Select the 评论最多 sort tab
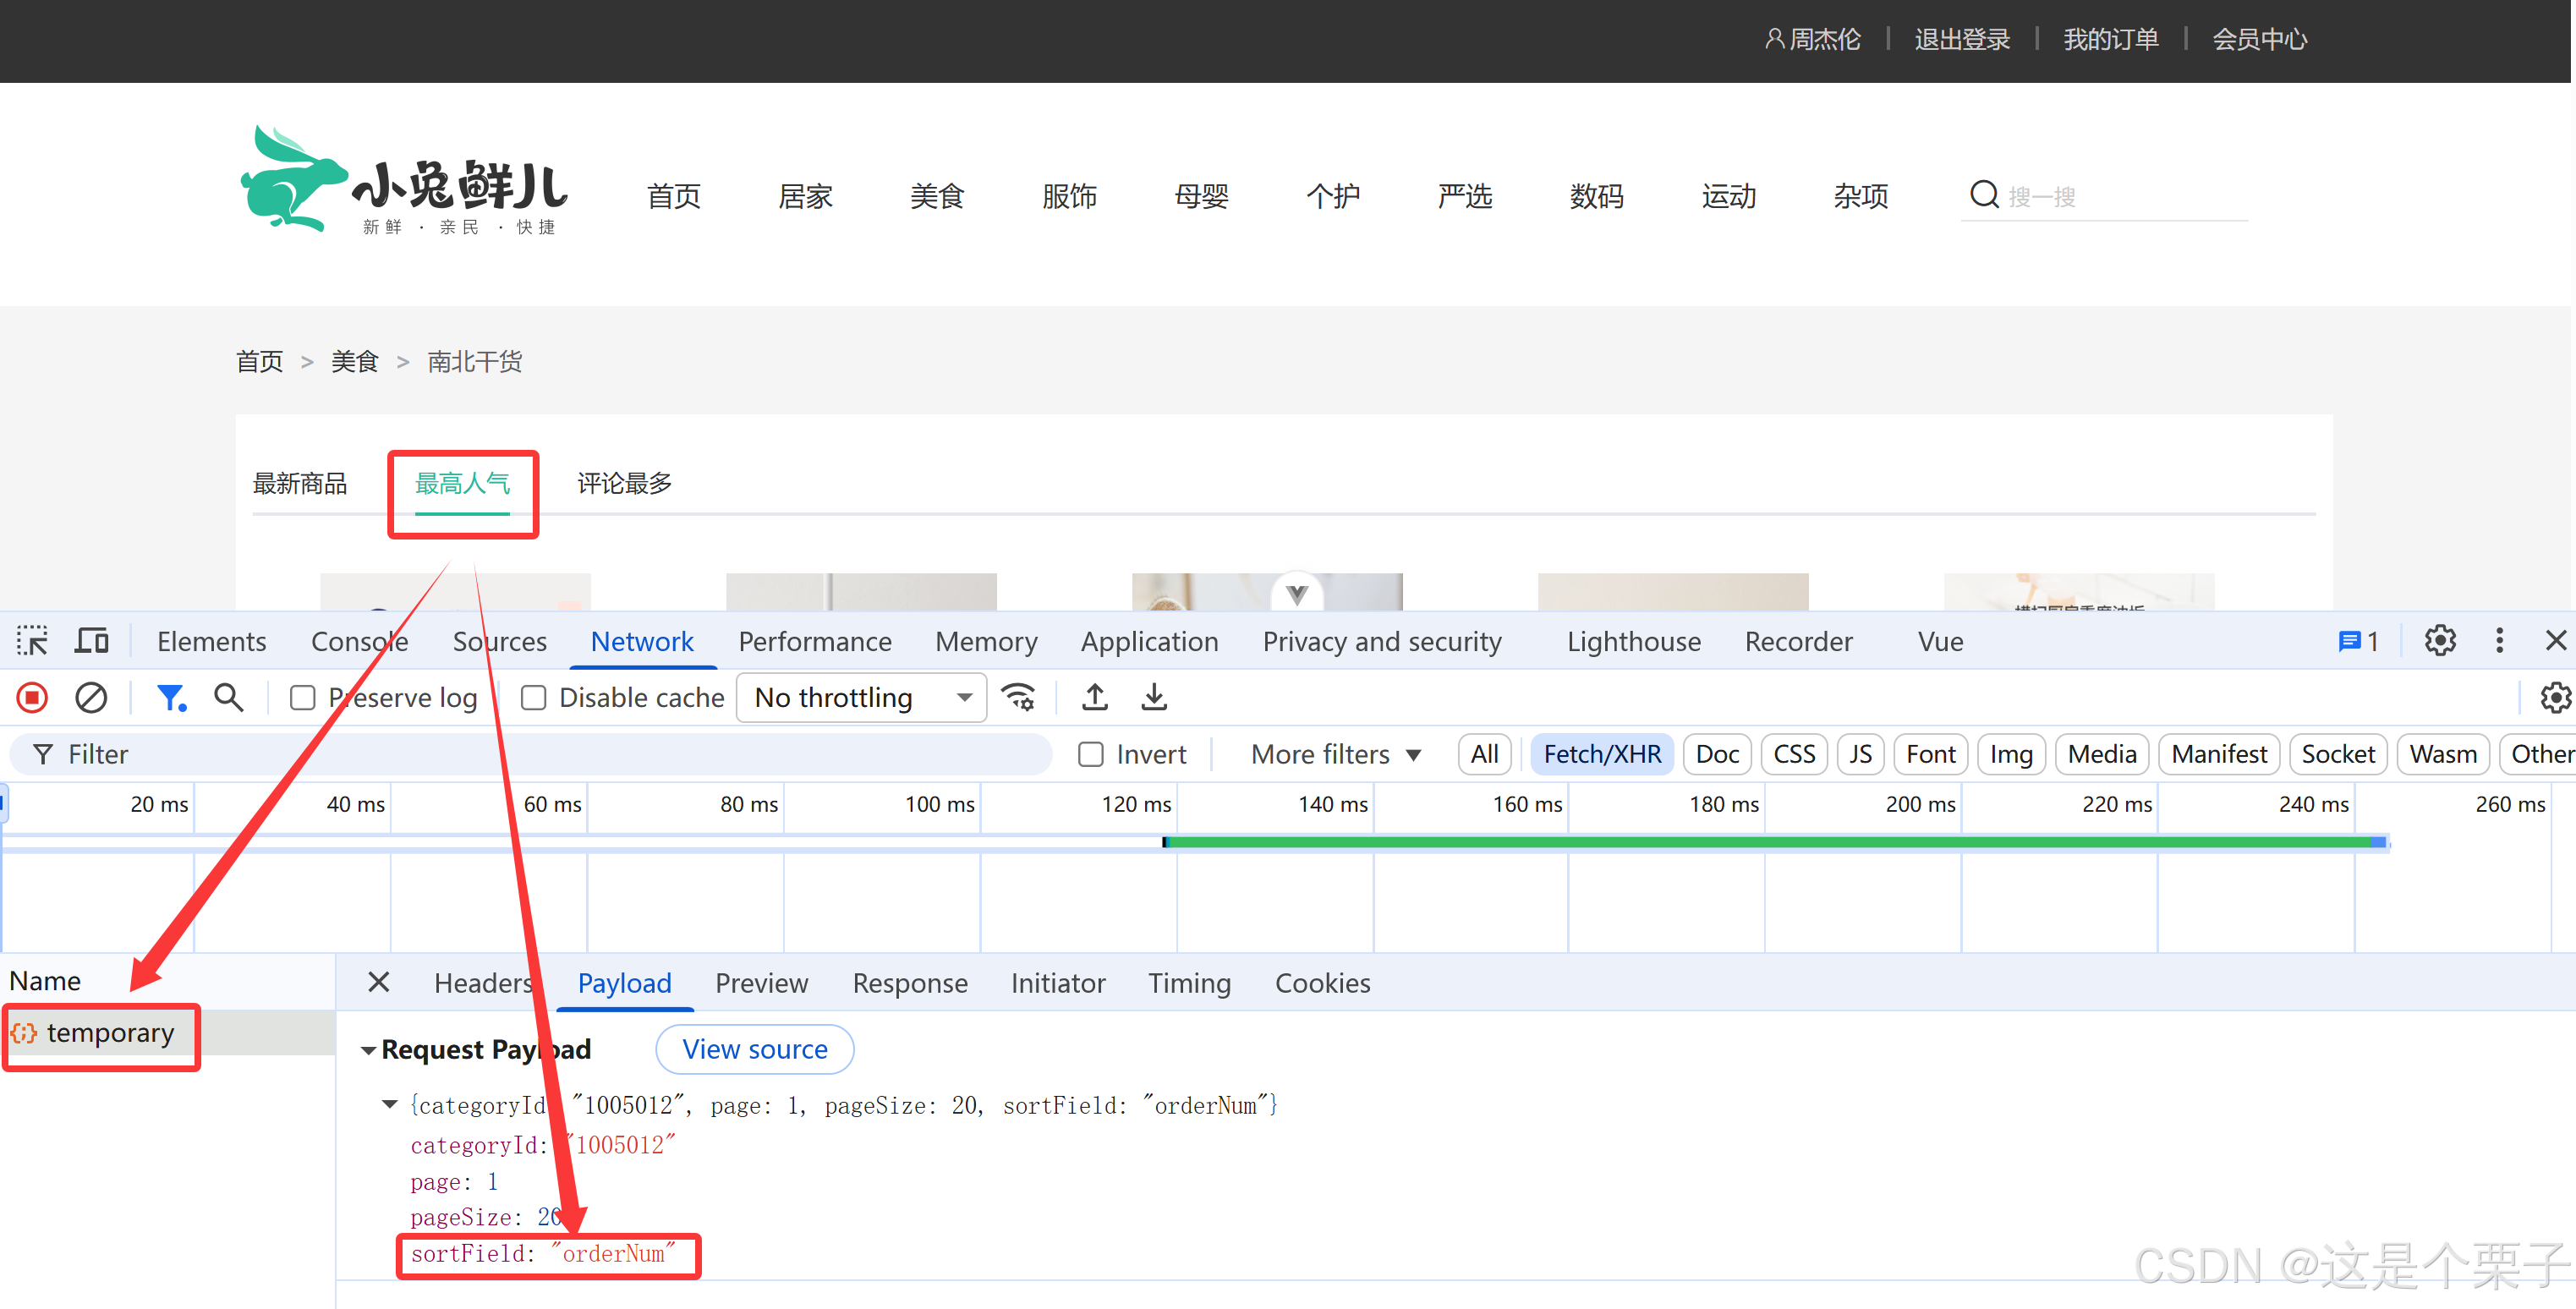Screen dimensions: 2576x1309 pyautogui.click(x=624, y=484)
